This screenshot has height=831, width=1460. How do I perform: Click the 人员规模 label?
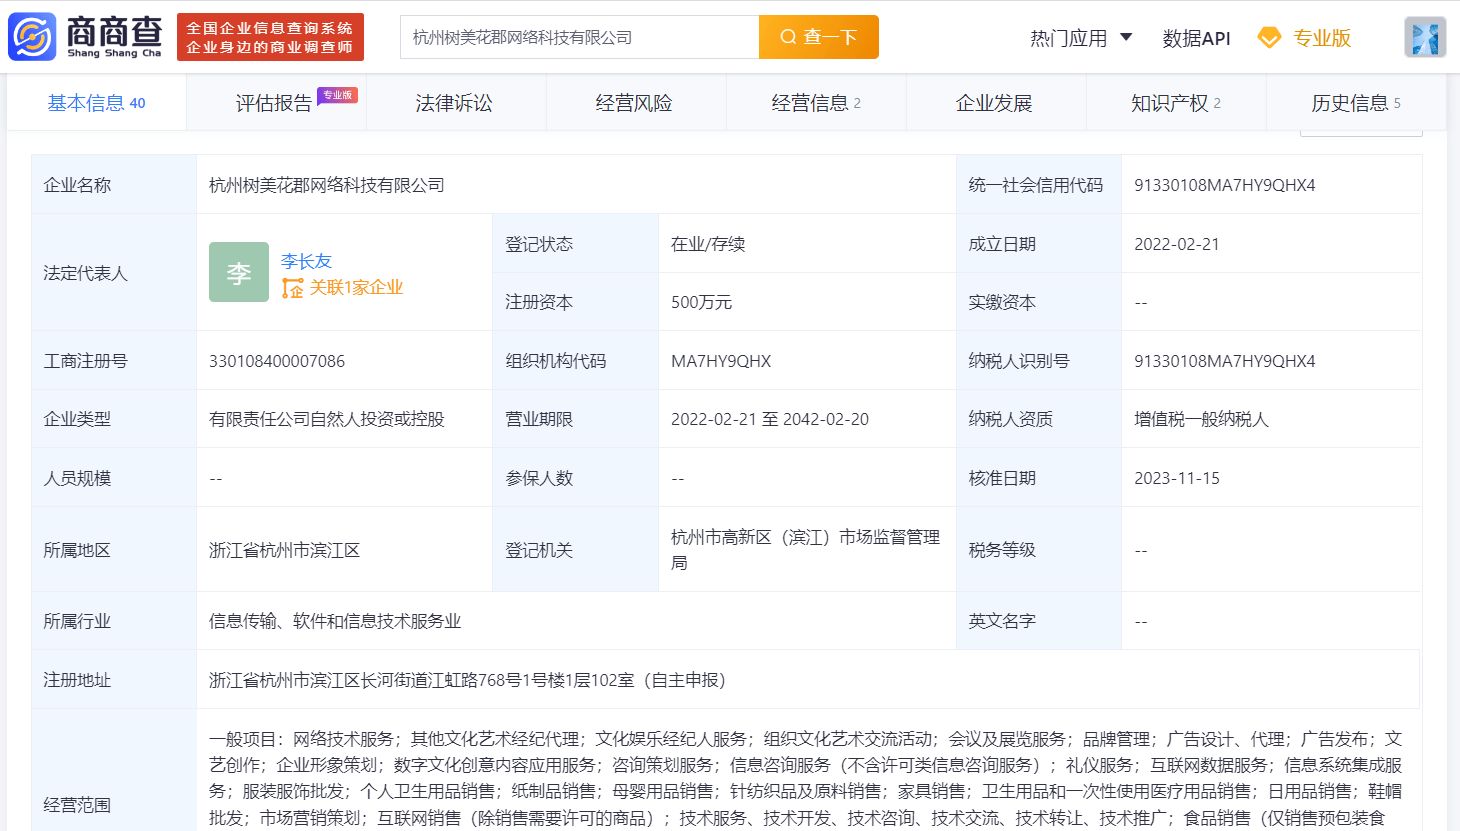tap(77, 478)
